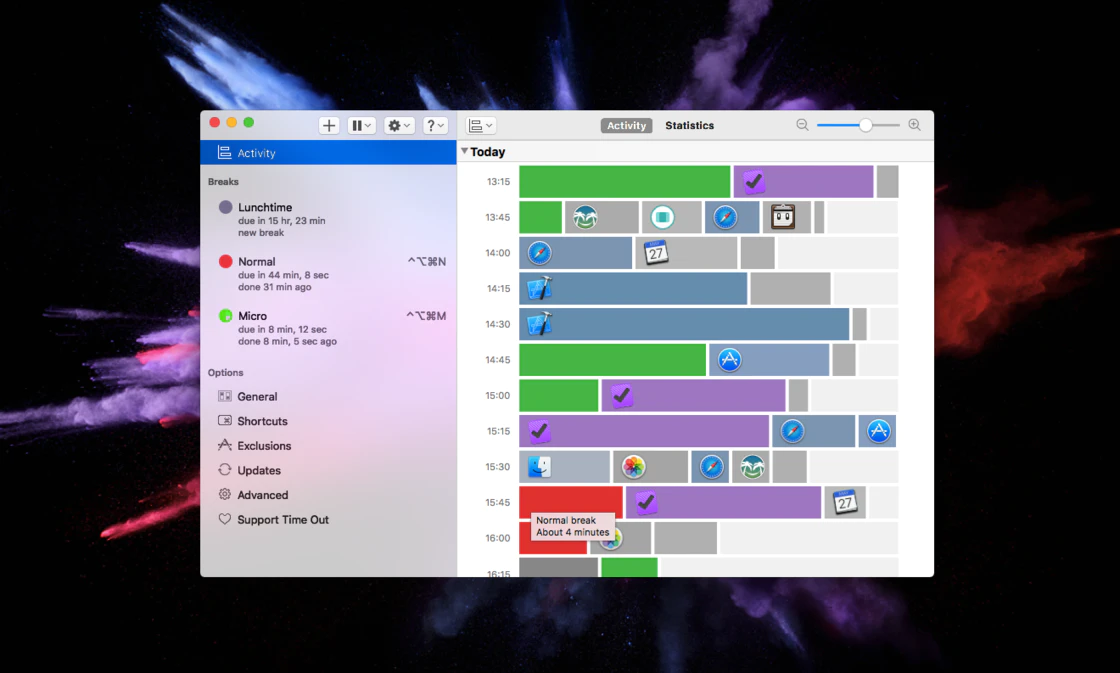Screen dimensions: 1120x673
Task: Click 'due in 44 min, 8 sec' text
Action: (x=284, y=275)
